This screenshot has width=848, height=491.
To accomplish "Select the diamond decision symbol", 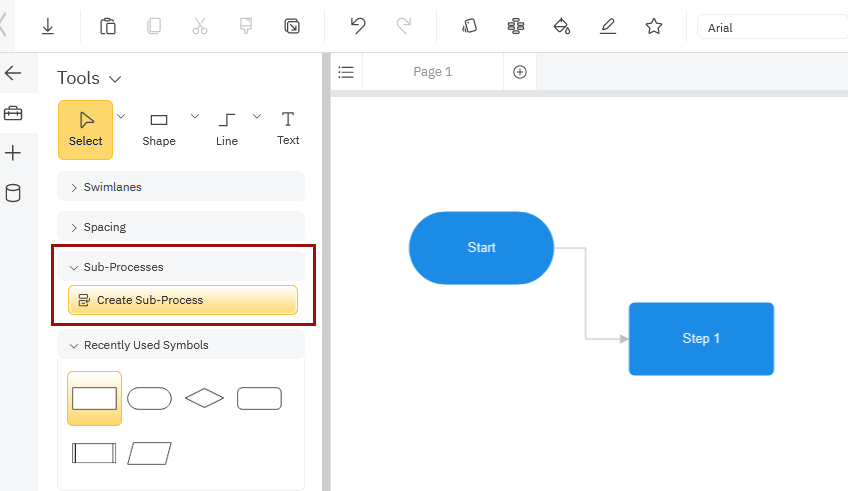I will pos(204,399).
